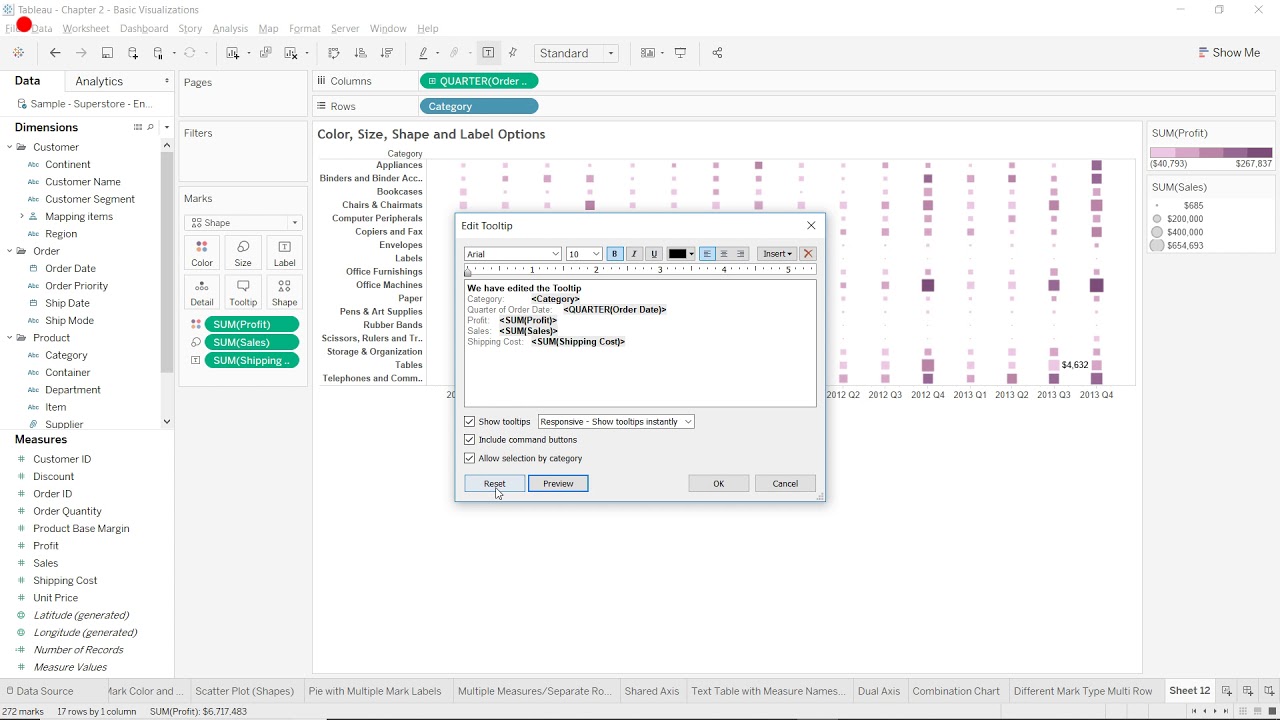Open the font size 10 dropdown
This screenshot has height=720, width=1280.
tap(584, 254)
